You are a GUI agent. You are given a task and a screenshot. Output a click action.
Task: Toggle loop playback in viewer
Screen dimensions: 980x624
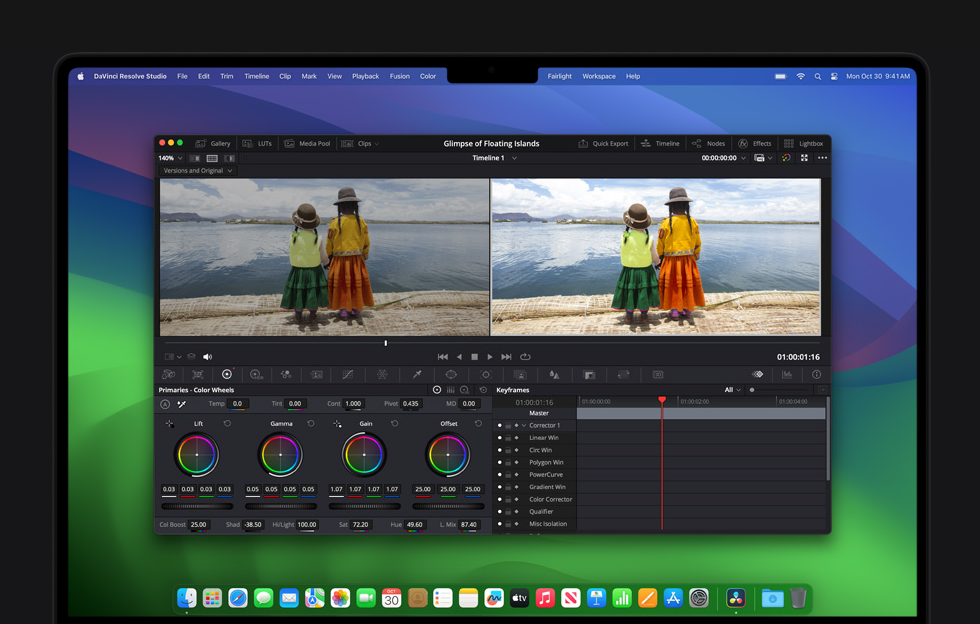coord(525,356)
